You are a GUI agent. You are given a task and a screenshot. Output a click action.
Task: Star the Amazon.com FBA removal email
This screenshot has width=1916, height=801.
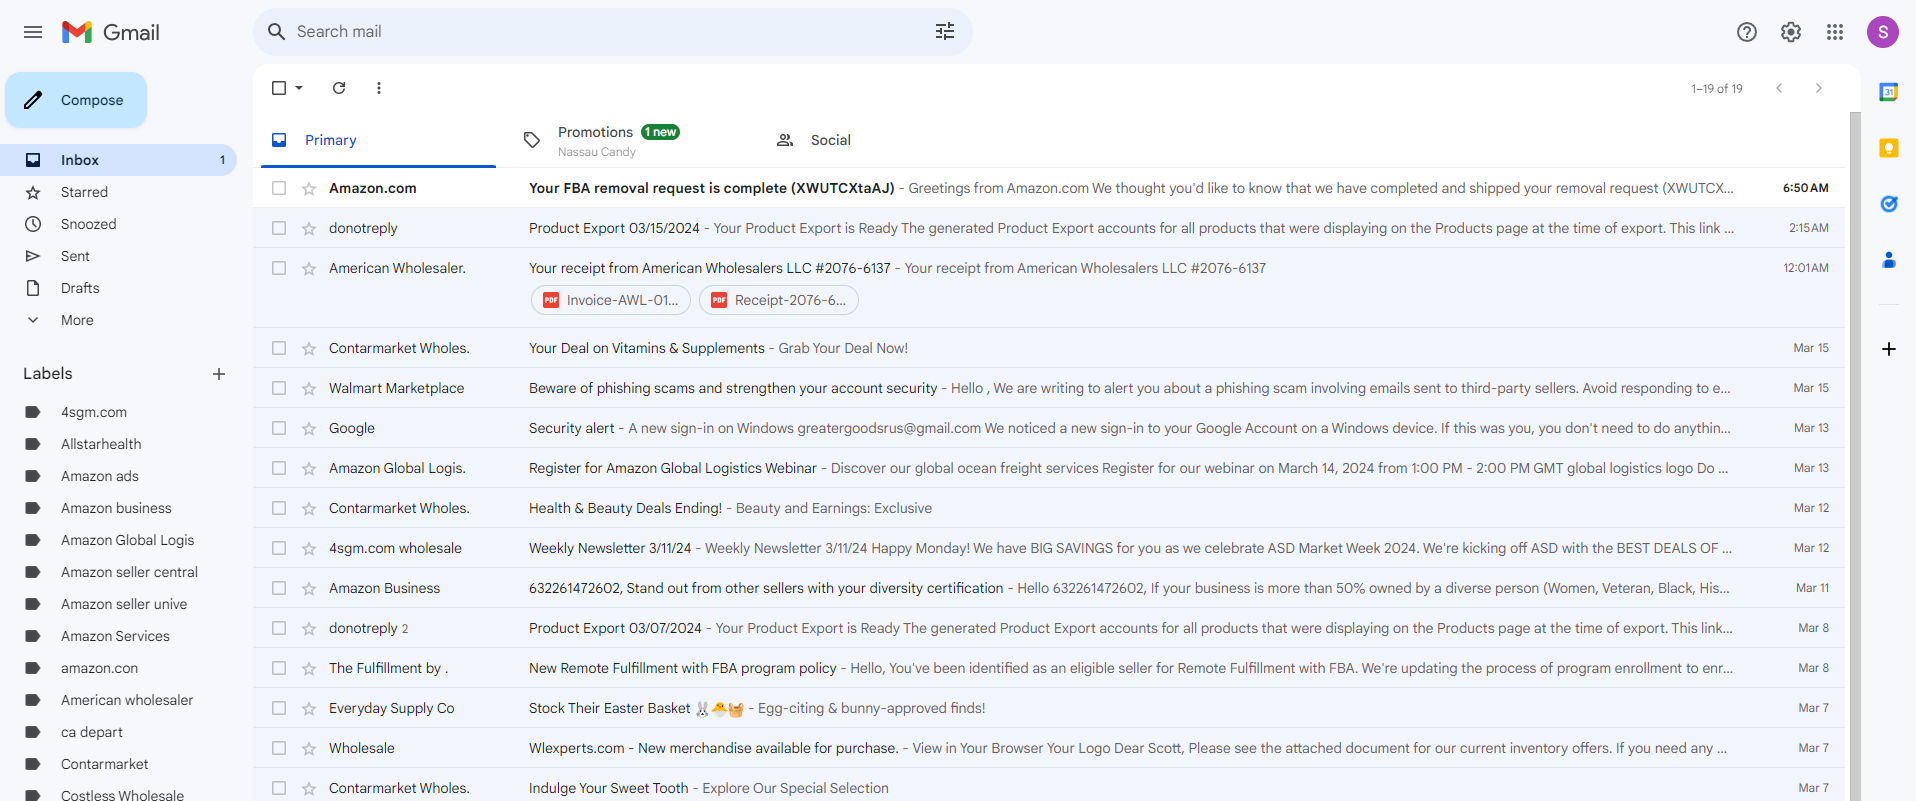coord(309,188)
